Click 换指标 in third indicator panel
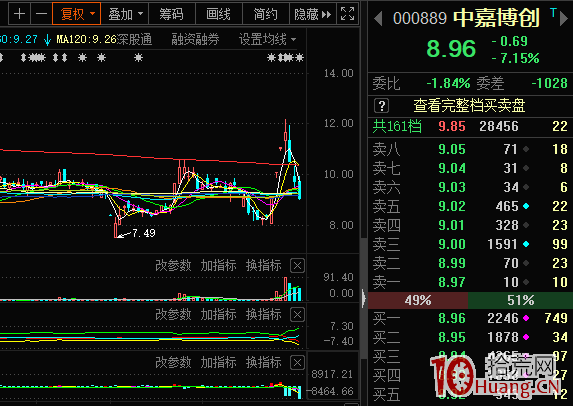 coord(263,363)
